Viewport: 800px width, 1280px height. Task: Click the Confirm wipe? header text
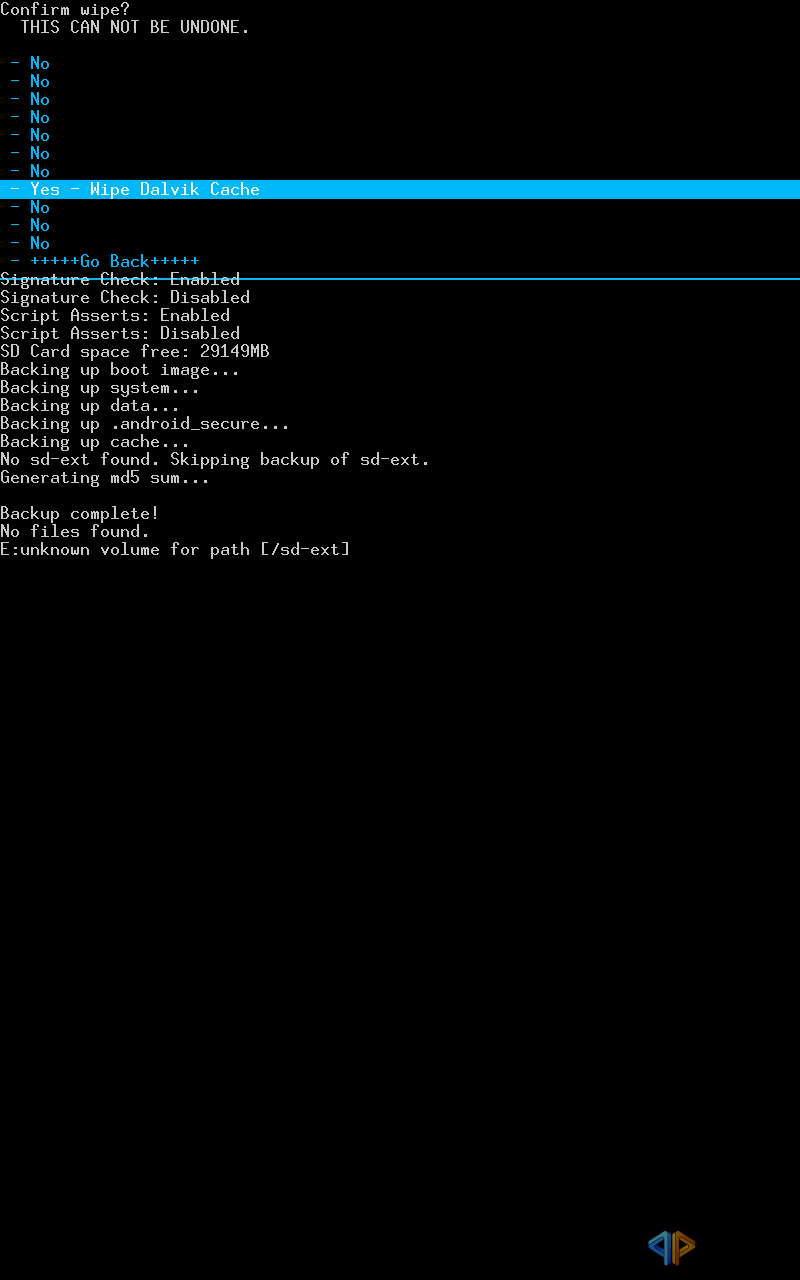[x=65, y=9]
